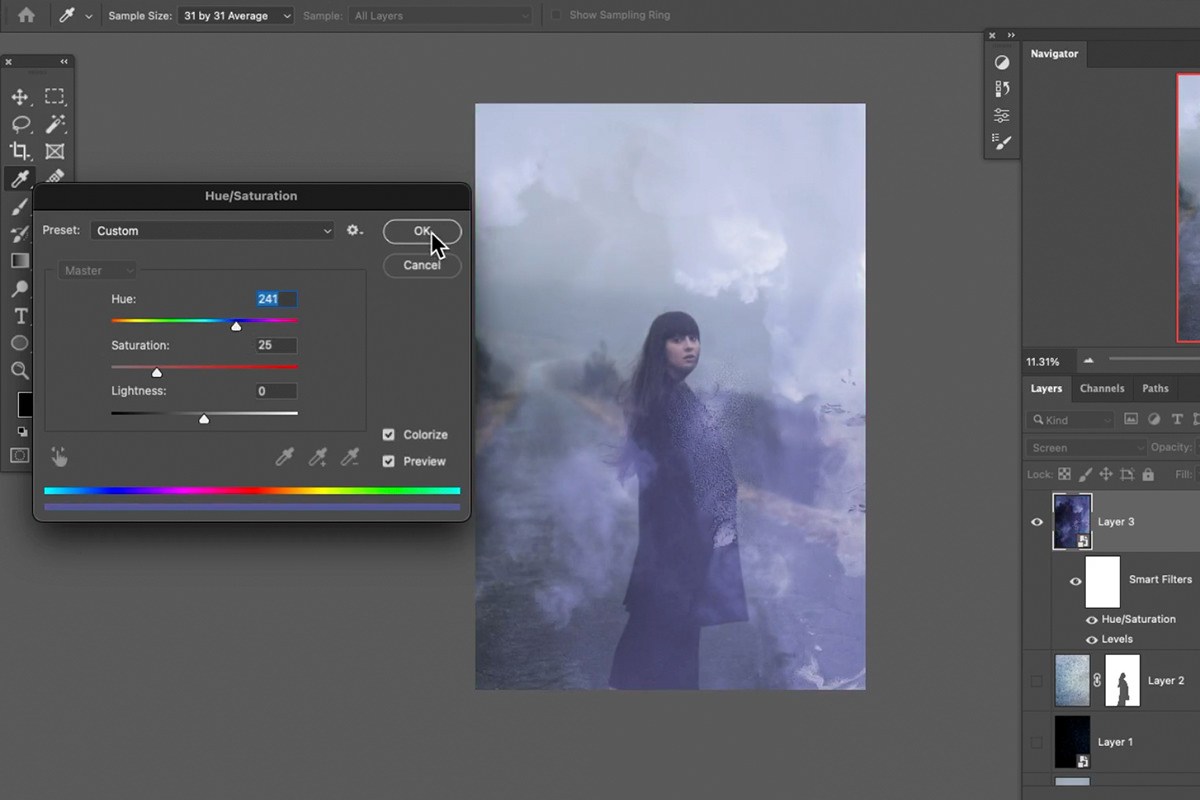Open the Properties panel icon
Screen dimensions: 1200x800
pyautogui.click(x=1002, y=115)
